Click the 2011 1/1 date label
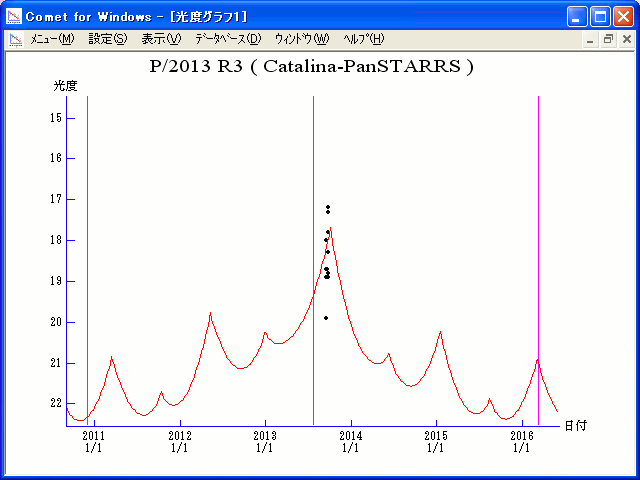Viewport: 640px width, 480px height. 94,442
